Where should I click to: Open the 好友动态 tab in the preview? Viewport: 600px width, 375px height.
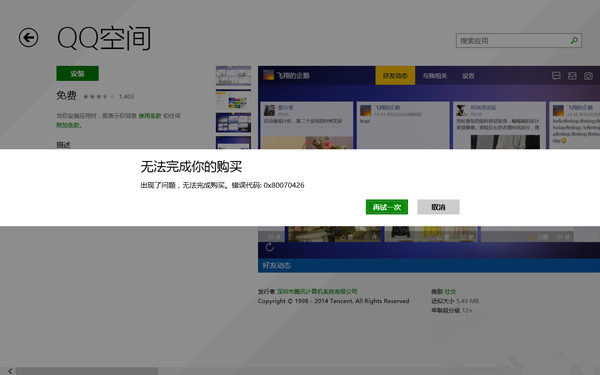pos(395,75)
